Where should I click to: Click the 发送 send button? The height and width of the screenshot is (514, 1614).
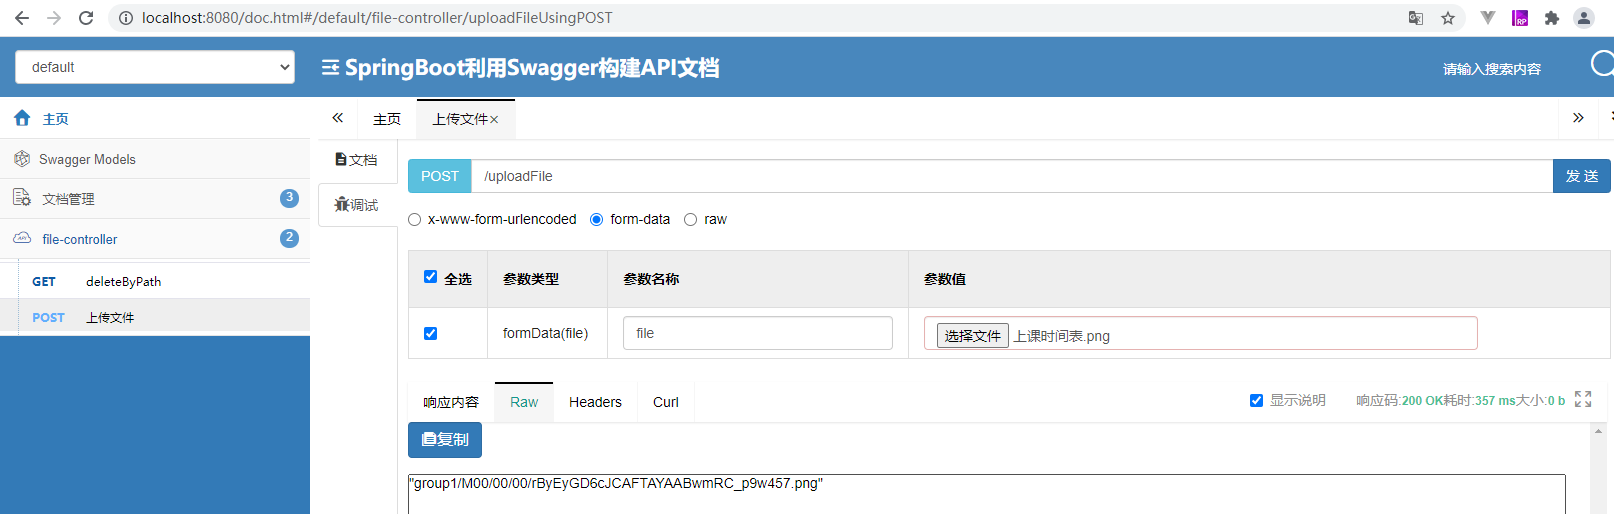point(1582,176)
